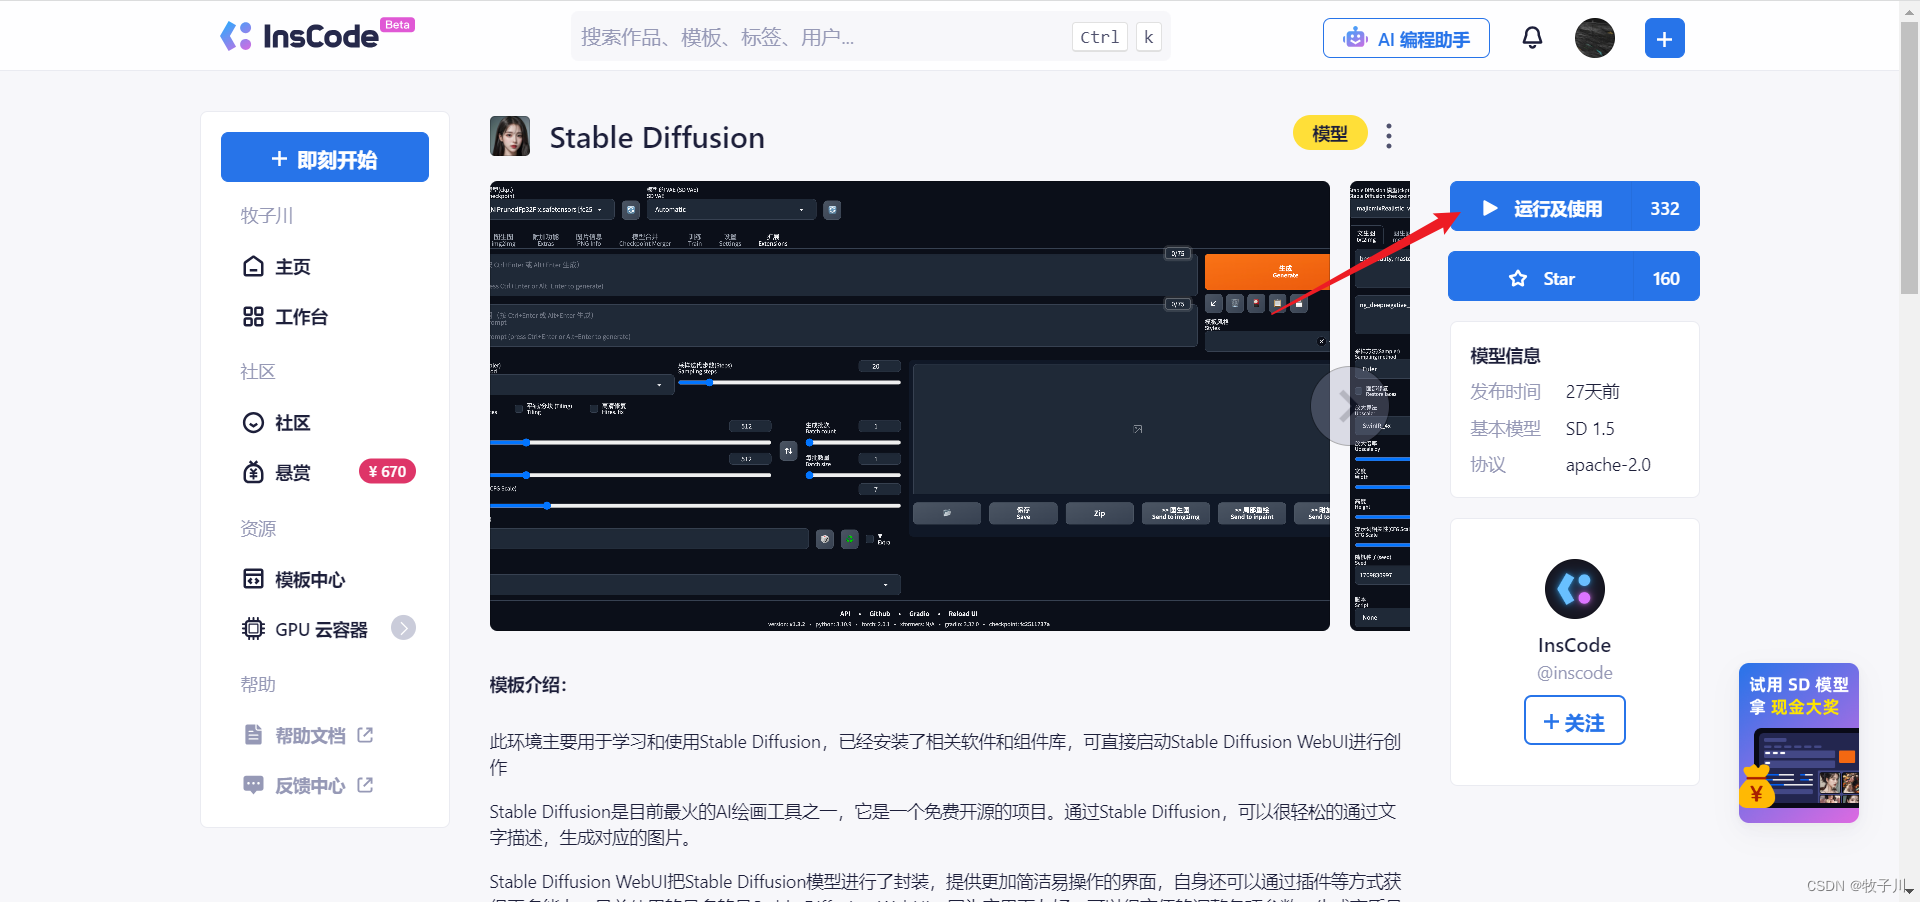The image size is (1920, 902).
Task: Open 帮助文档 link
Action: [x=310, y=735]
